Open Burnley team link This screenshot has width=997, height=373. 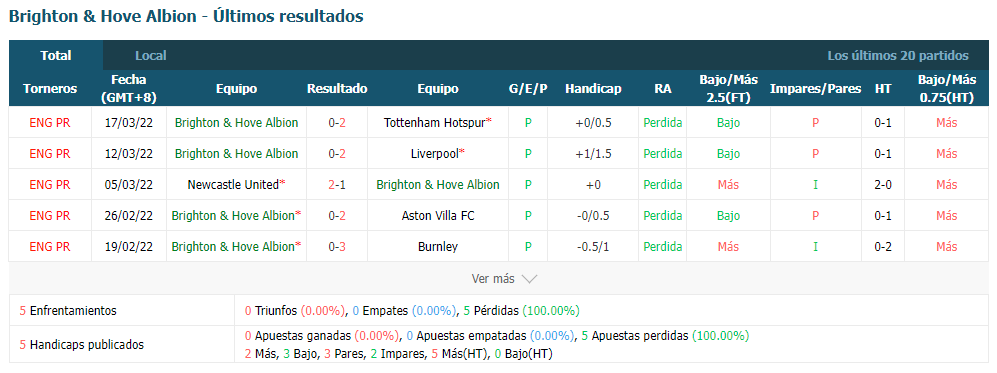pos(437,247)
